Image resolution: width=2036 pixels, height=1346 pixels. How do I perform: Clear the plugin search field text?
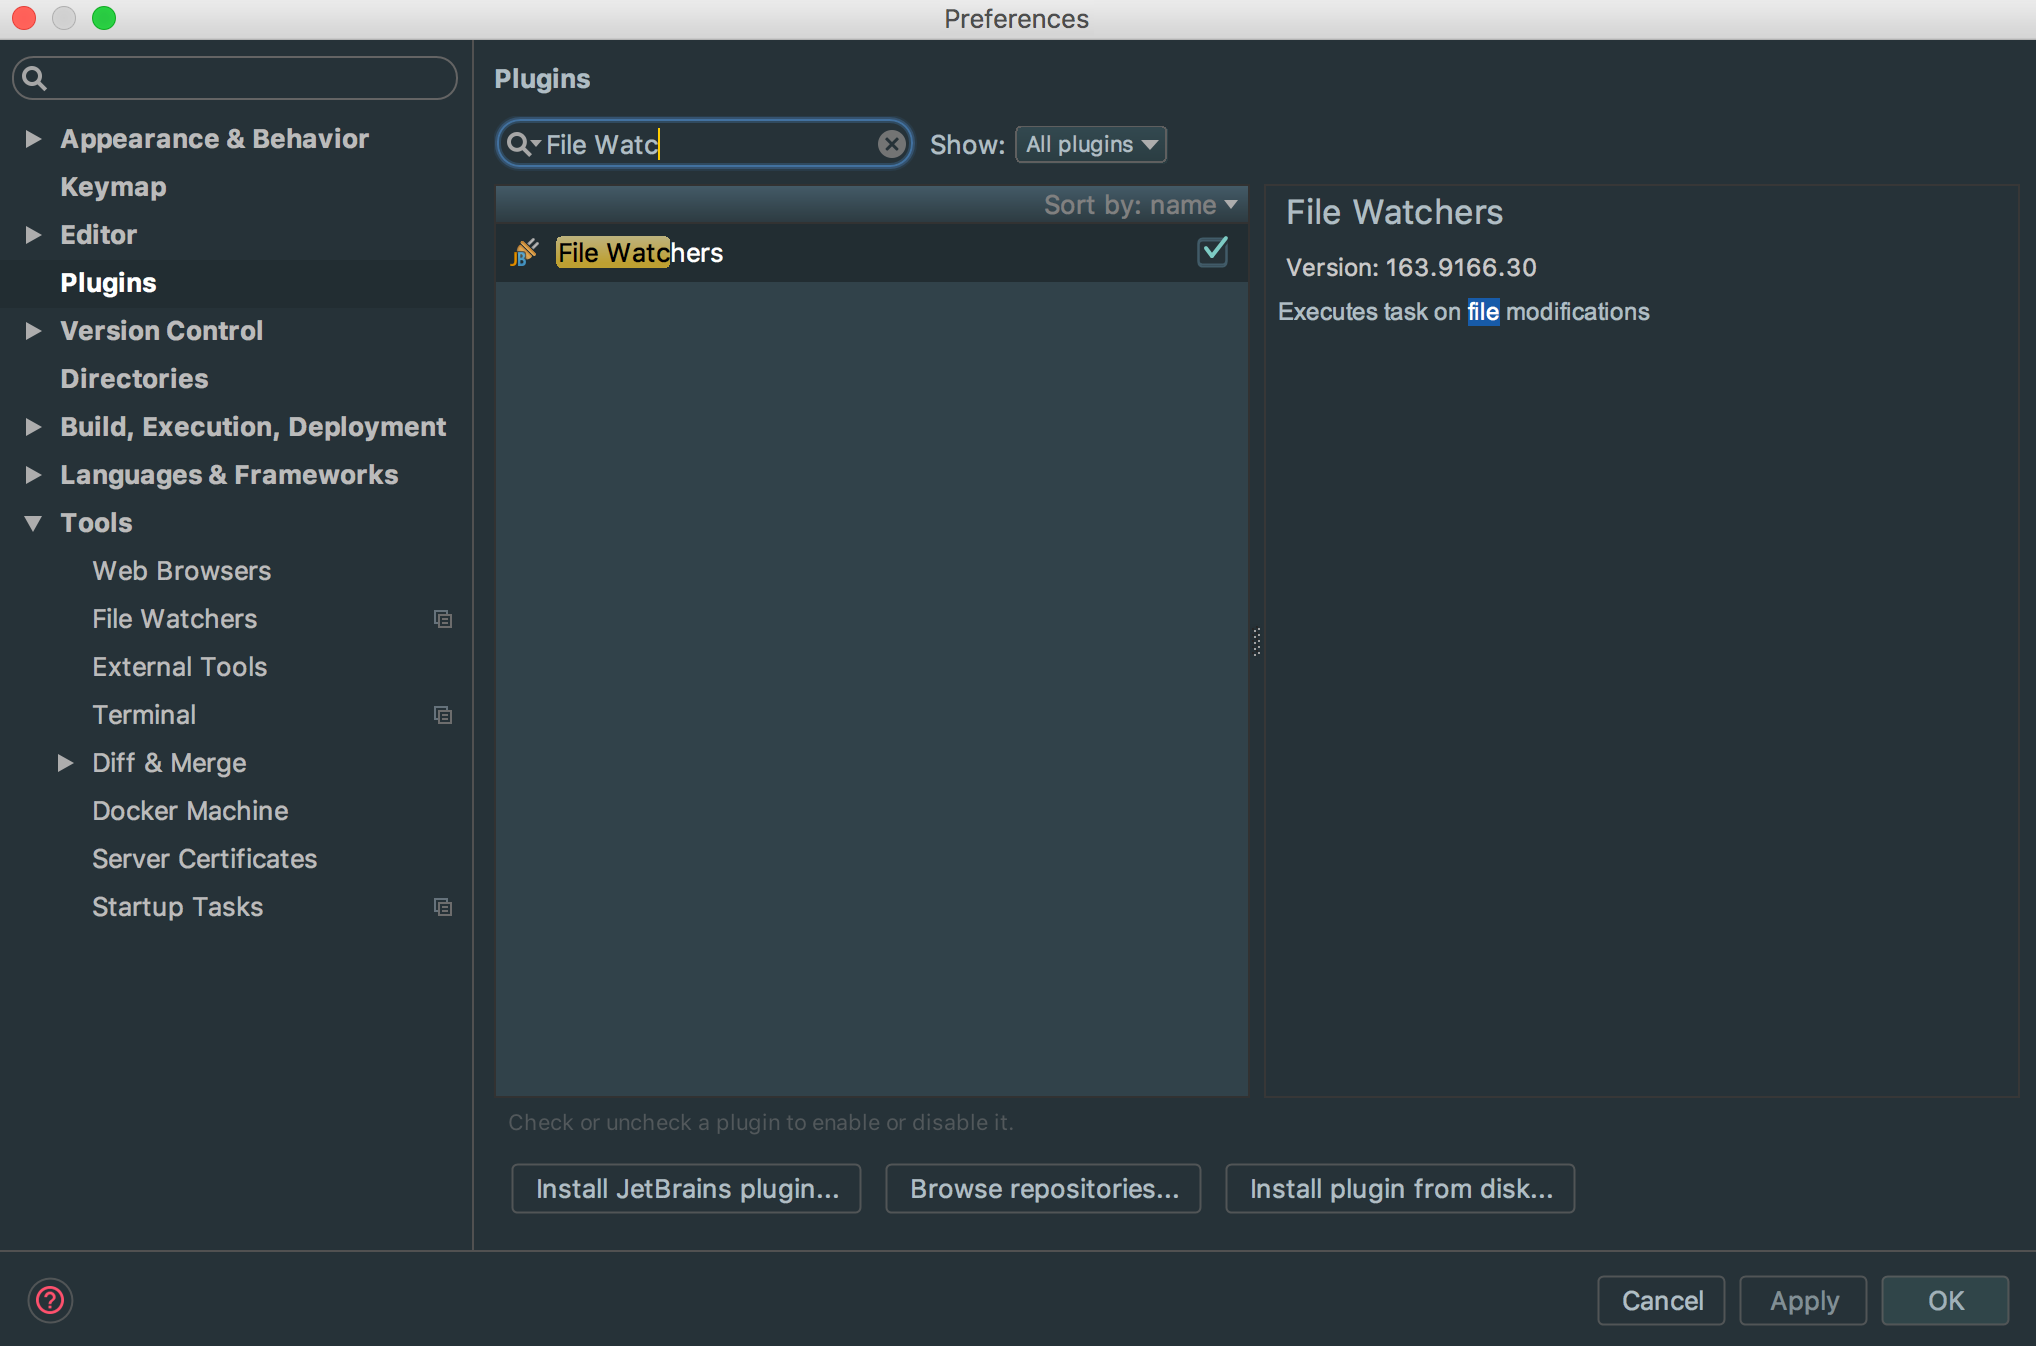coord(891,145)
